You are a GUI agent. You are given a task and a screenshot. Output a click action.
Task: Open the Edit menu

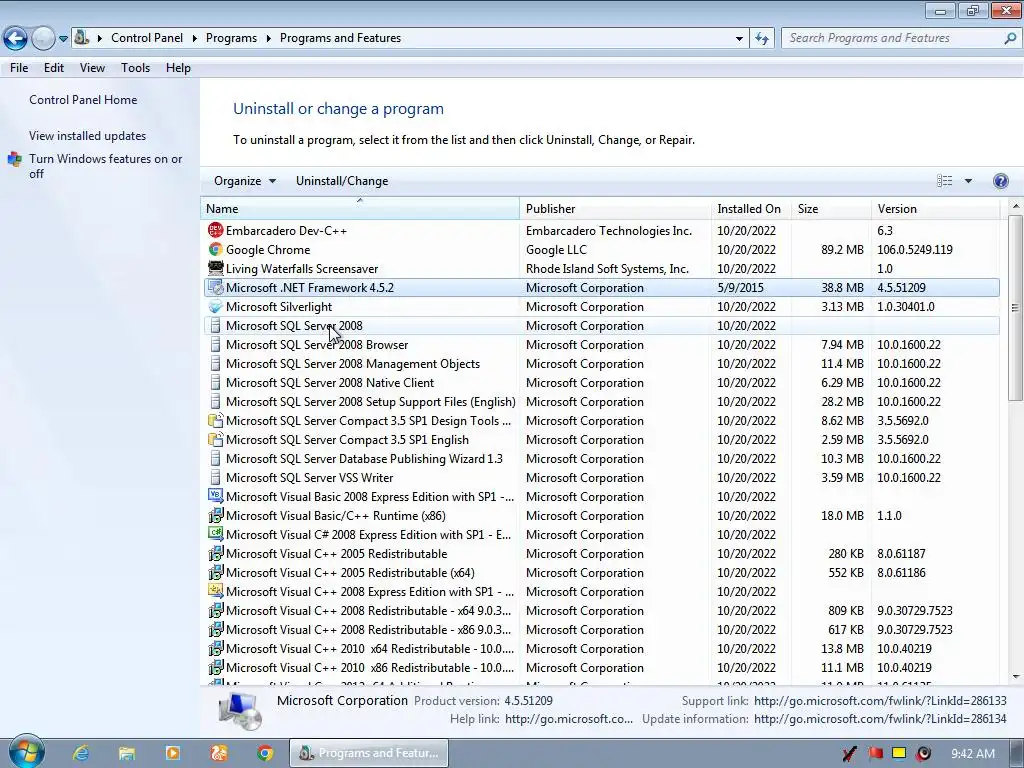pos(54,68)
